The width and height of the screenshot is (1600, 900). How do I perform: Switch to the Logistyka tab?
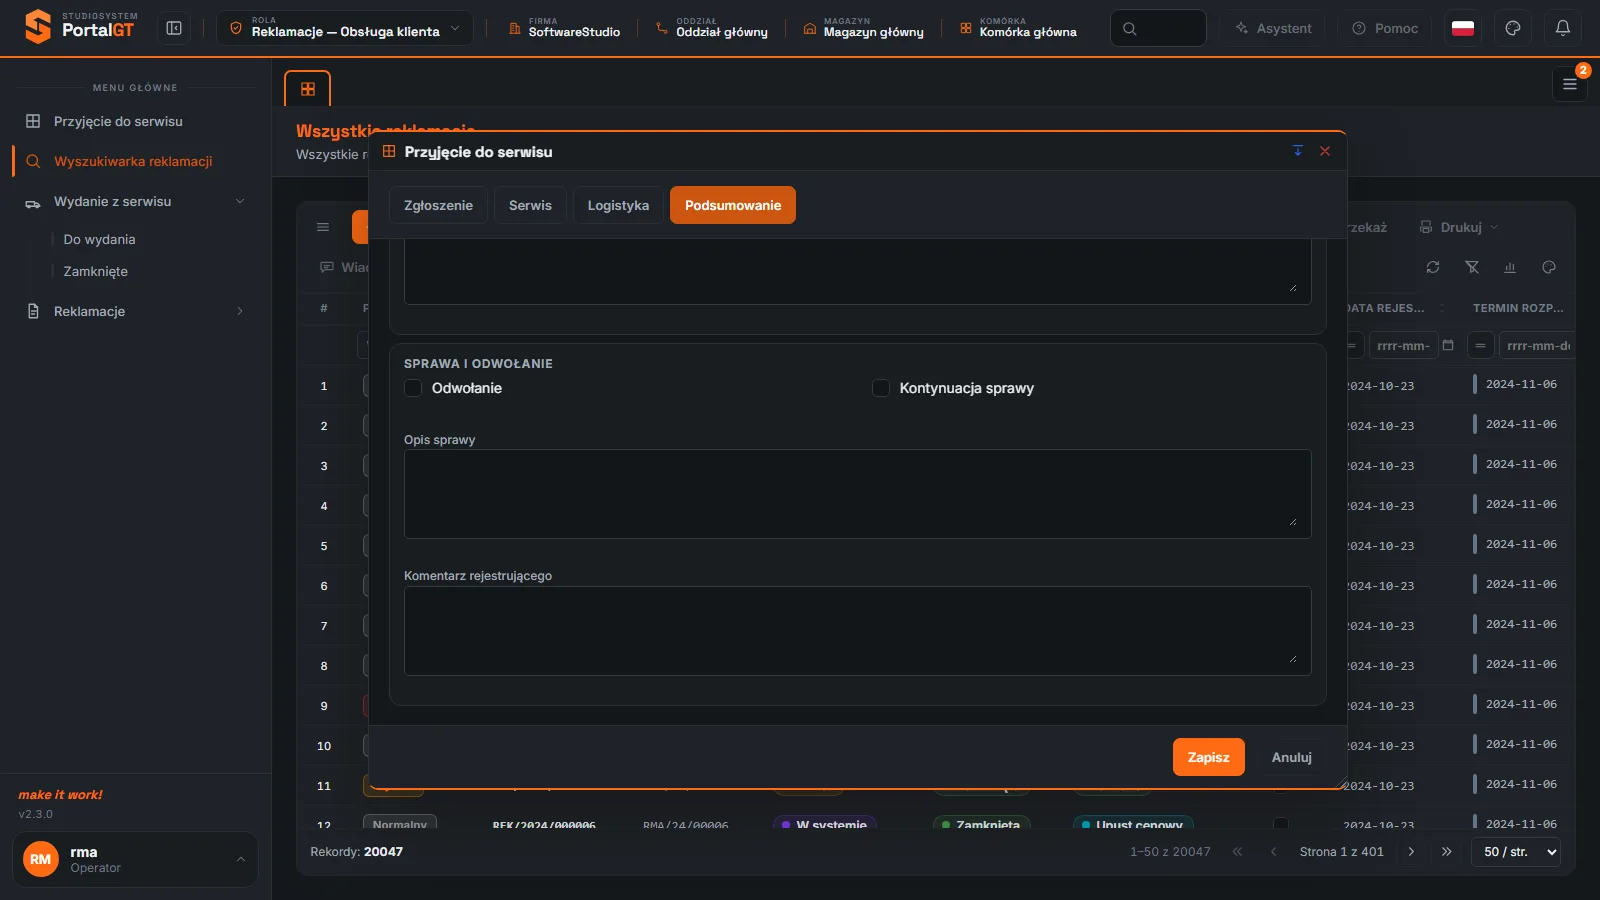coord(618,205)
